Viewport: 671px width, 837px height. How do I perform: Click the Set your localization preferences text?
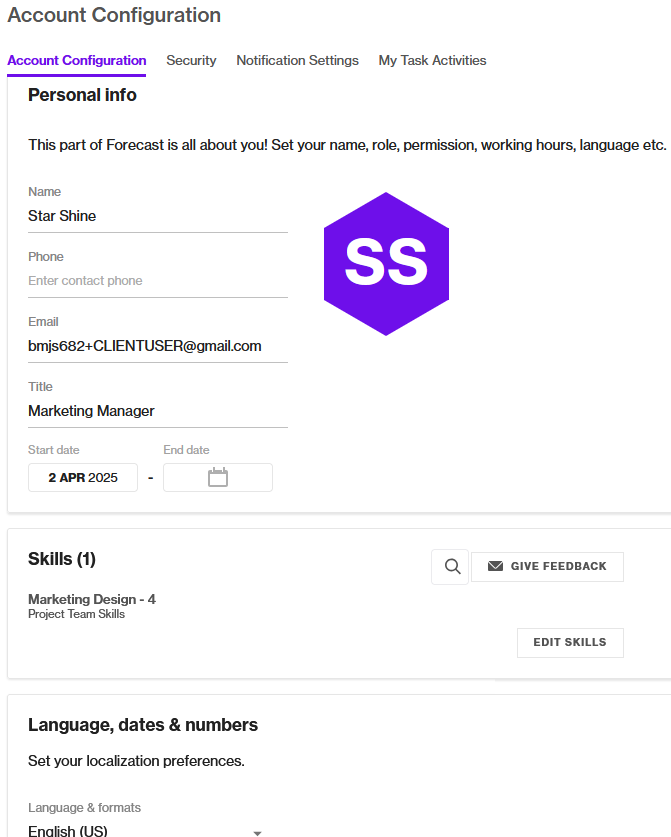click(136, 761)
